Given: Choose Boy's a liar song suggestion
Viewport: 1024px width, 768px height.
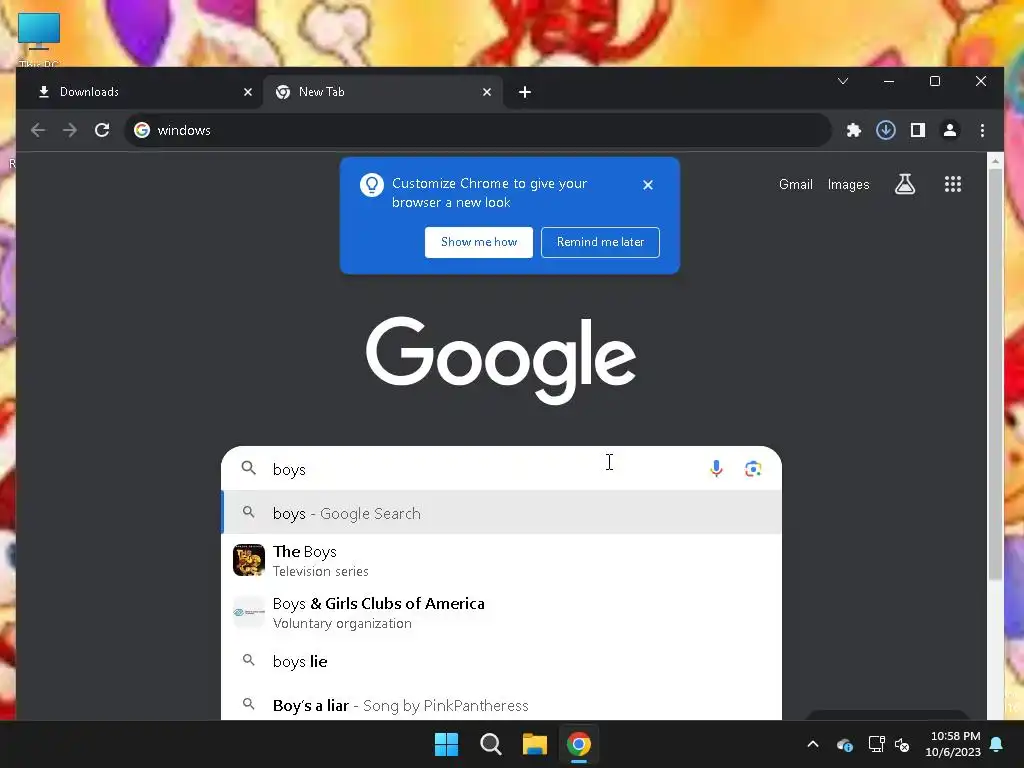Looking at the screenshot, I should coord(501,705).
